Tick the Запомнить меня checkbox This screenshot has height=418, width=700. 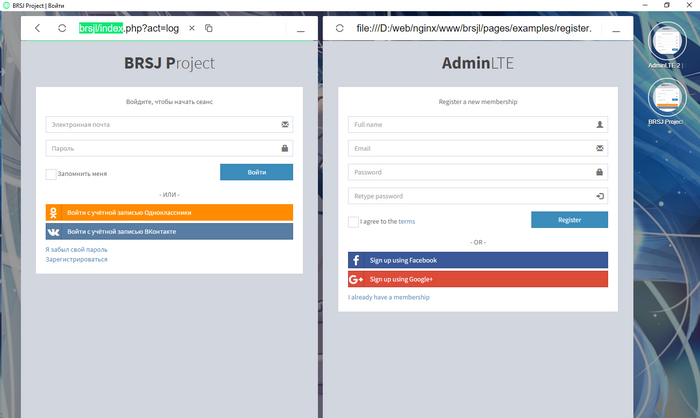pyautogui.click(x=51, y=174)
